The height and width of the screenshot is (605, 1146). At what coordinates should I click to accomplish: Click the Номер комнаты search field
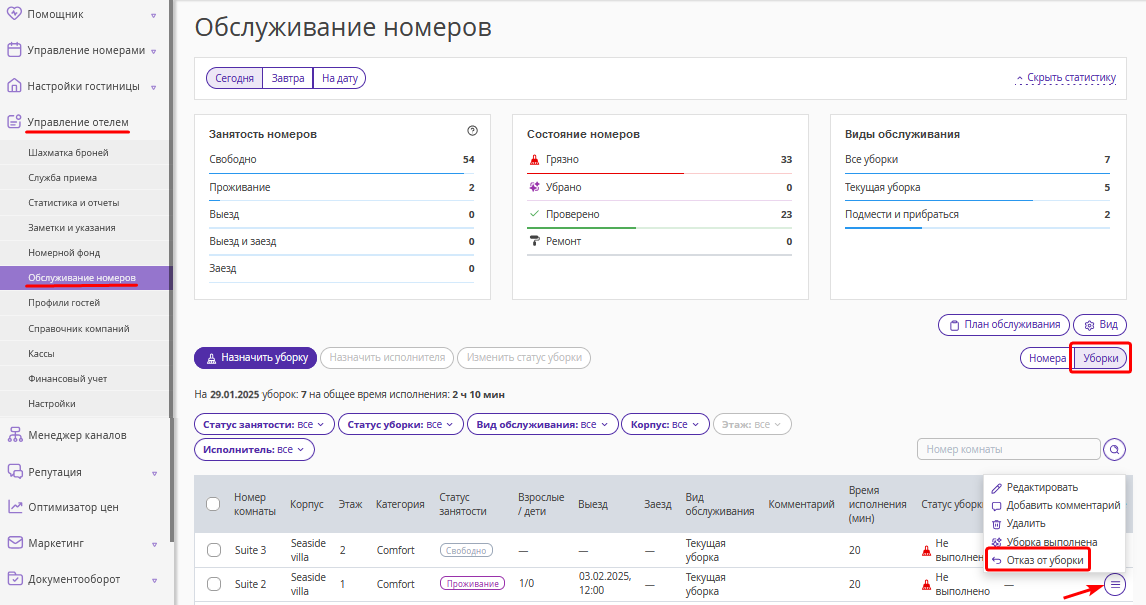point(1009,449)
